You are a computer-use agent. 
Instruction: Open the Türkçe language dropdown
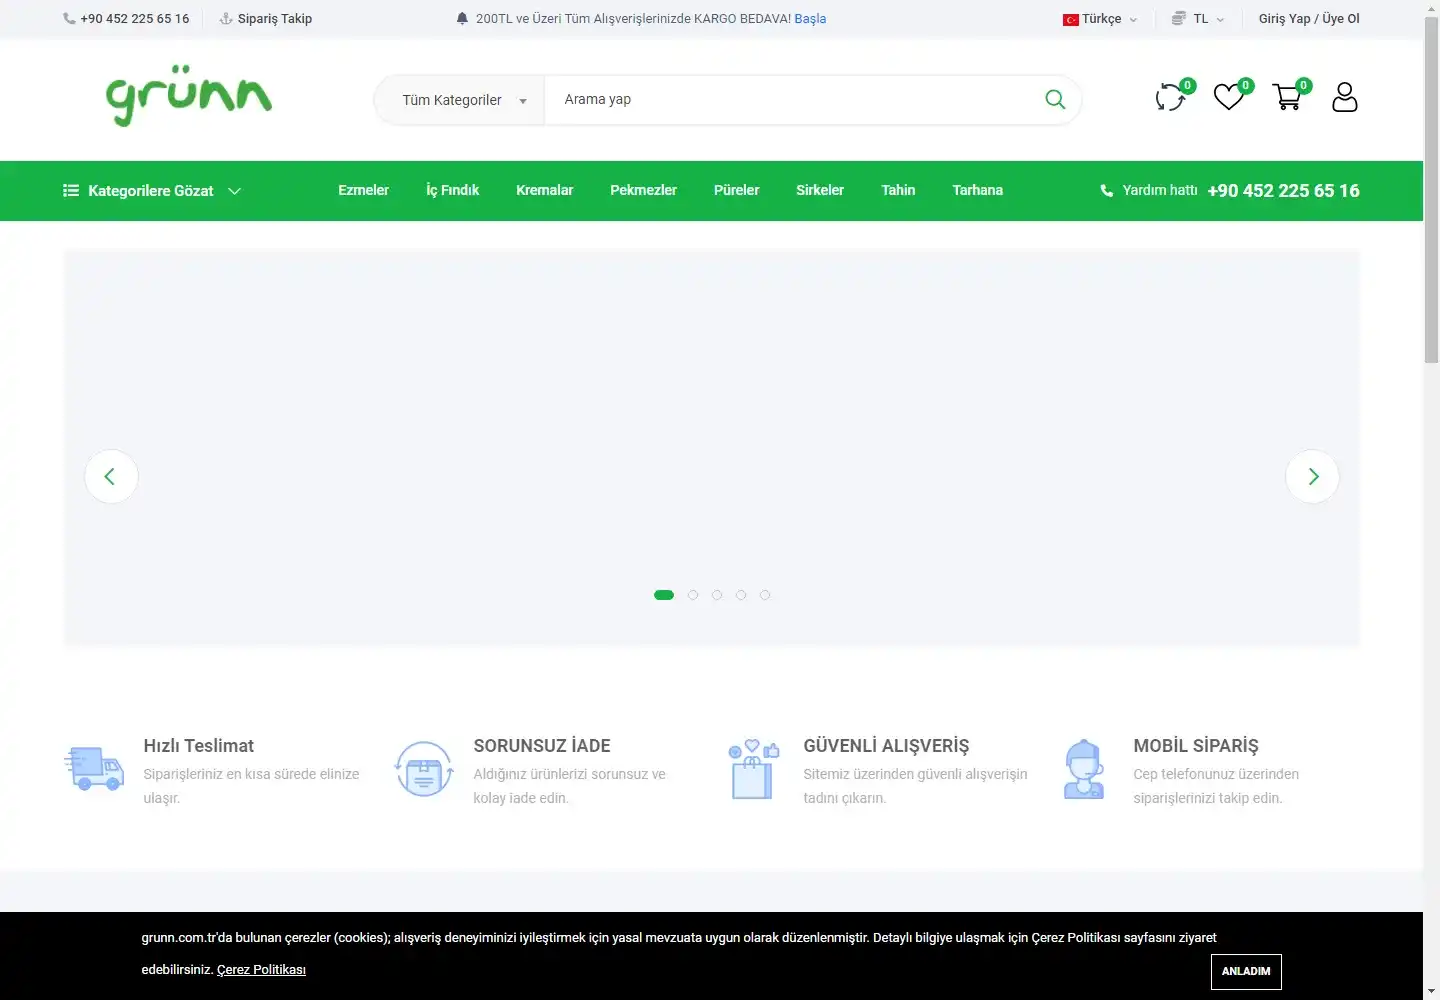(x=1101, y=19)
